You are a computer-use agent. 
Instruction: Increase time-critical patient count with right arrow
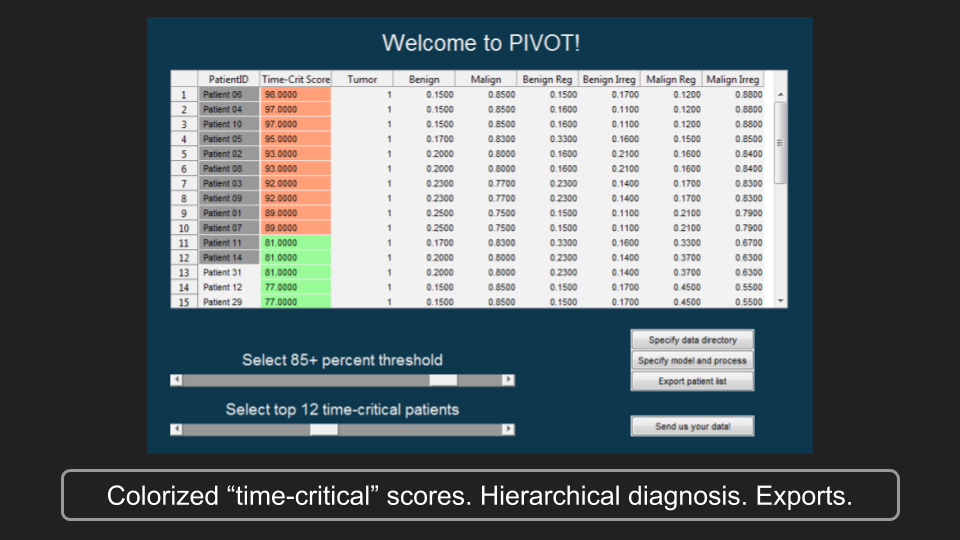click(508, 430)
